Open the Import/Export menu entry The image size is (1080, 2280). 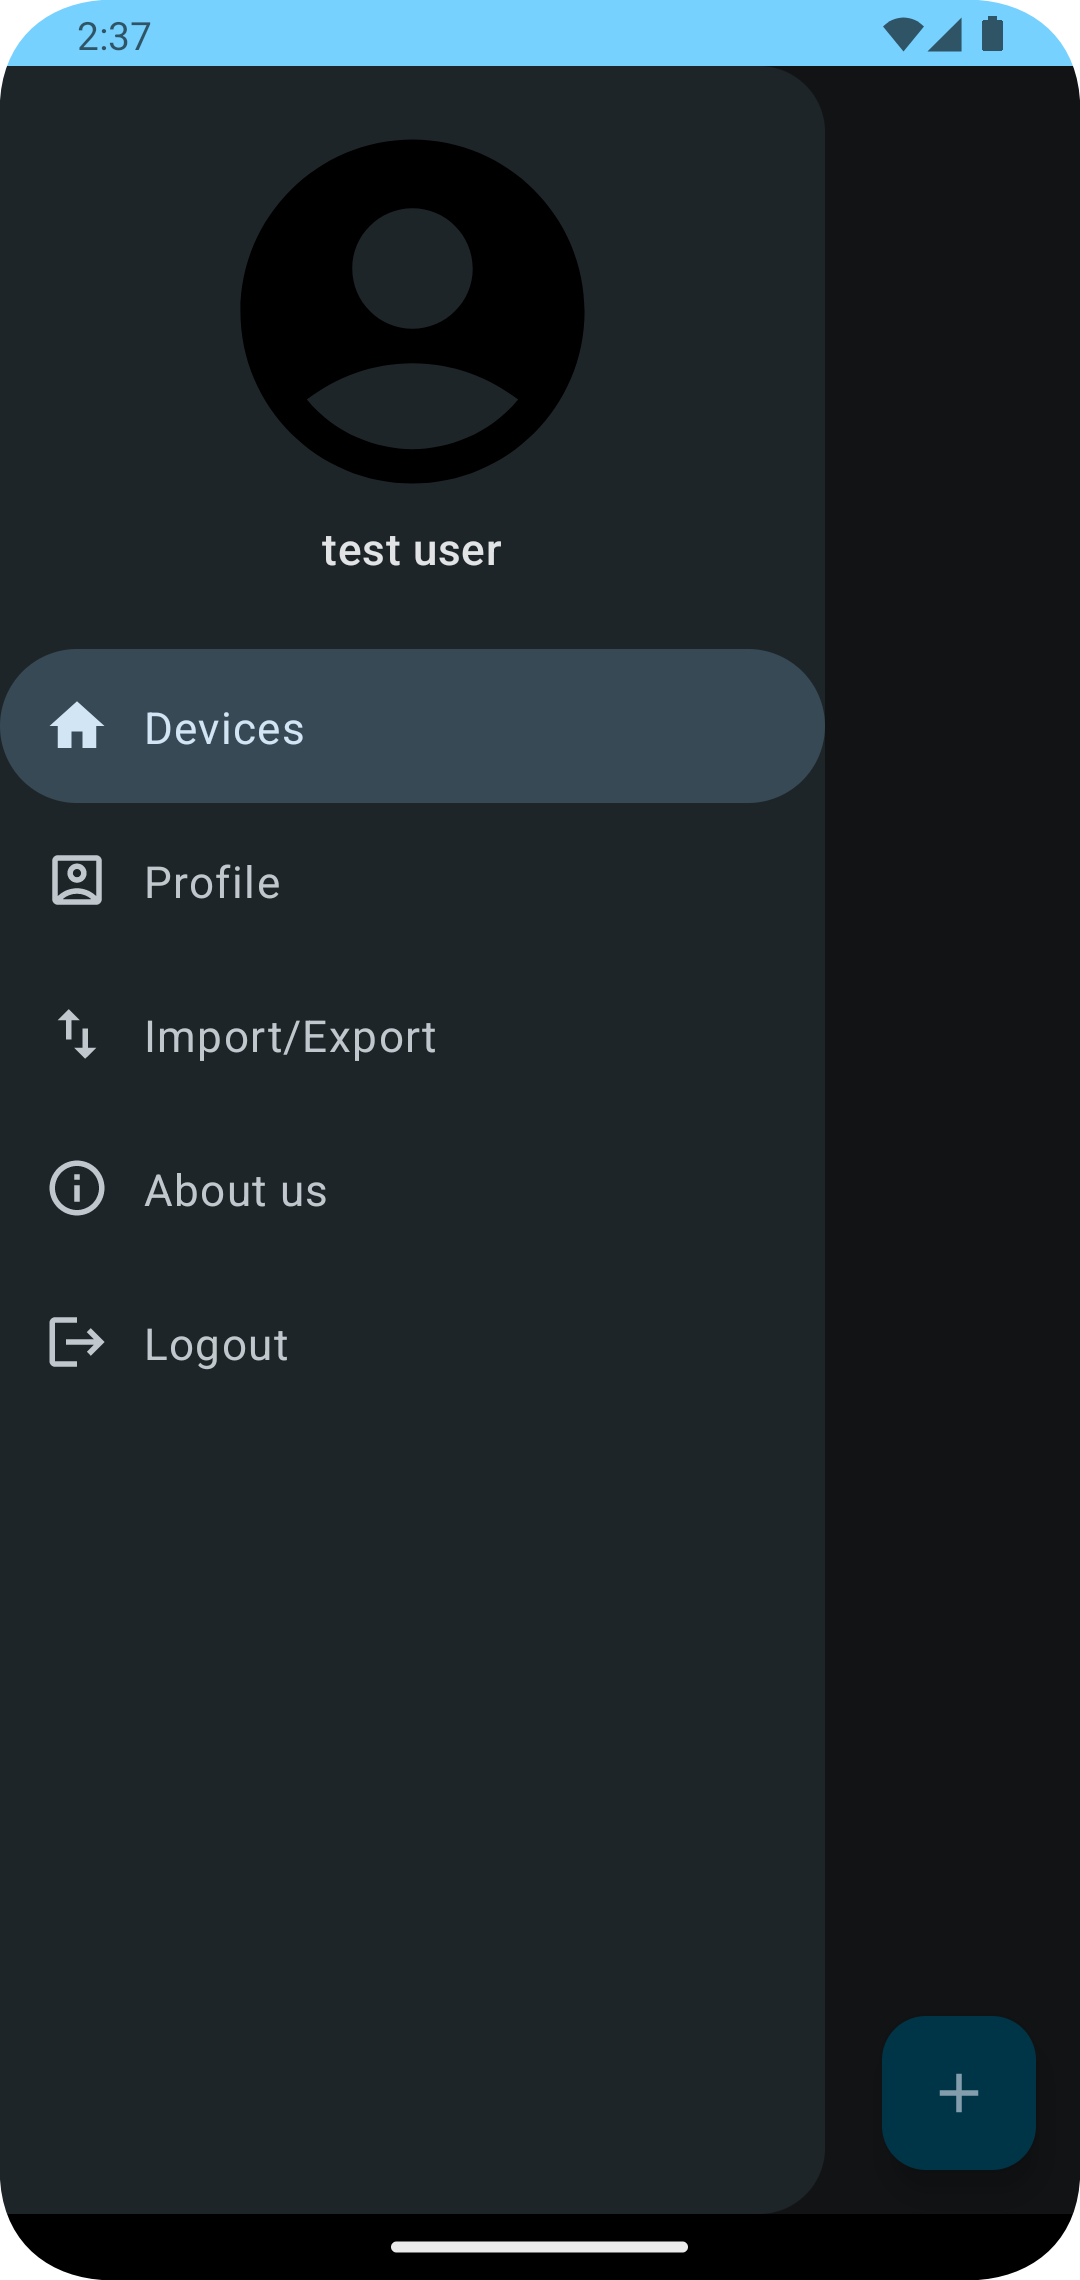(x=290, y=1037)
